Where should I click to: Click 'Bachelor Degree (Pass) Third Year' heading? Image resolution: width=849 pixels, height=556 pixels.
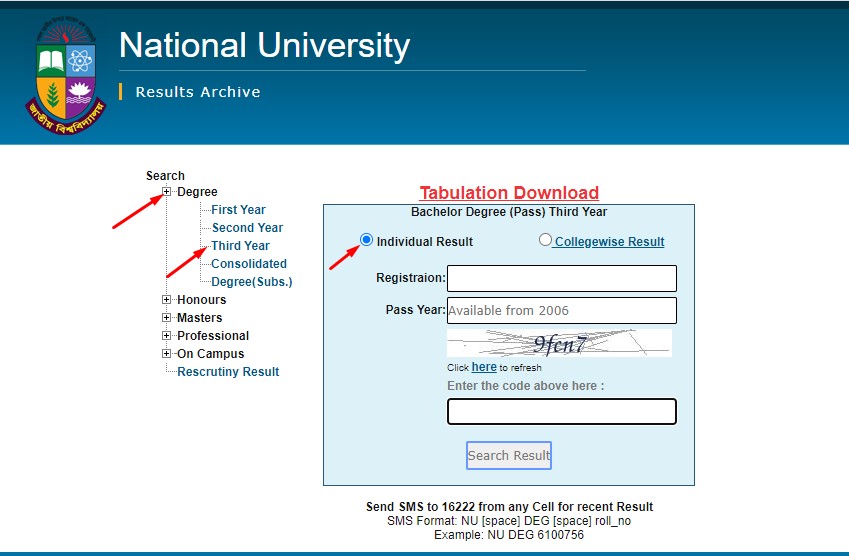click(509, 212)
